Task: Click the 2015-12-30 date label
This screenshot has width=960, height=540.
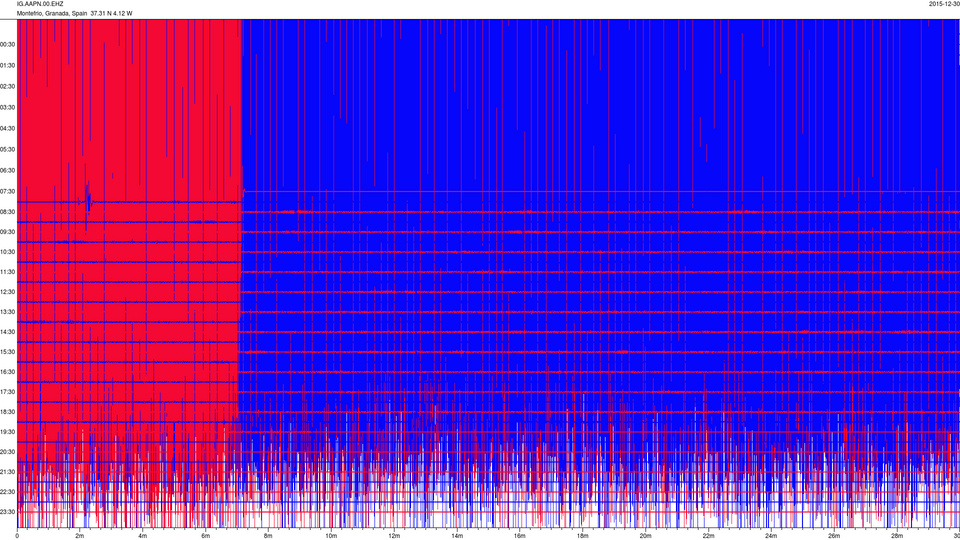Action: (x=944, y=4)
